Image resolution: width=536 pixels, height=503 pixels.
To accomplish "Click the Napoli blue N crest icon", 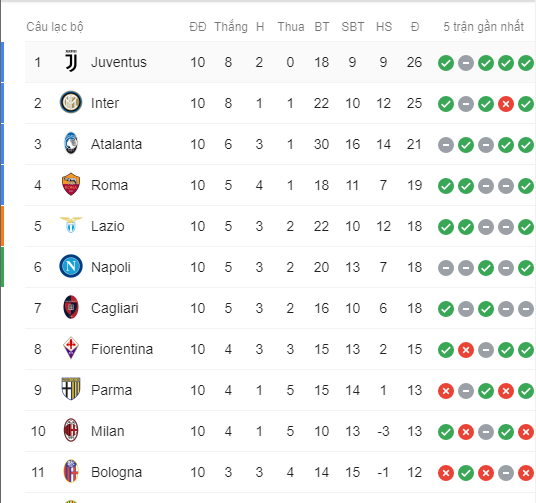I will pos(71,266).
